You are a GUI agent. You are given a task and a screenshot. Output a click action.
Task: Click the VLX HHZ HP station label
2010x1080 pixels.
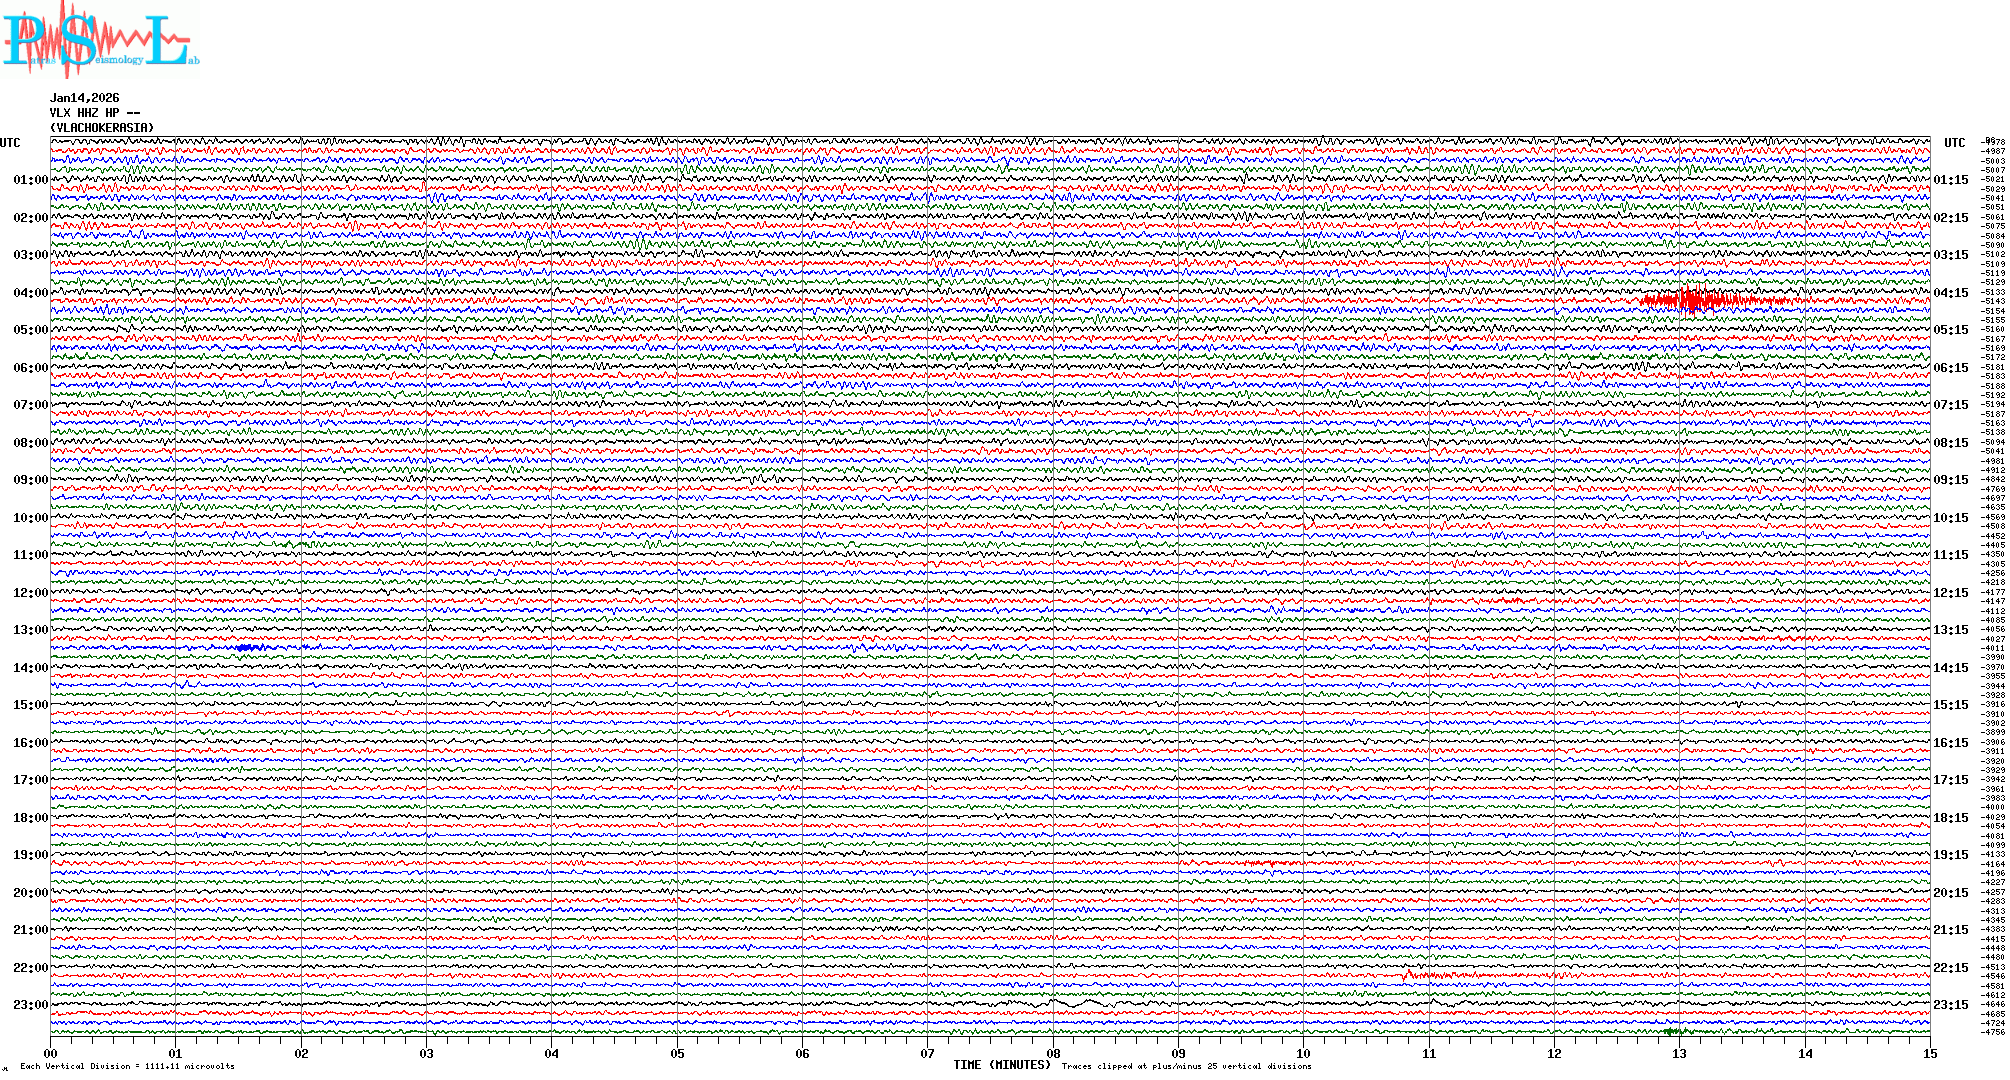pyautogui.click(x=95, y=113)
